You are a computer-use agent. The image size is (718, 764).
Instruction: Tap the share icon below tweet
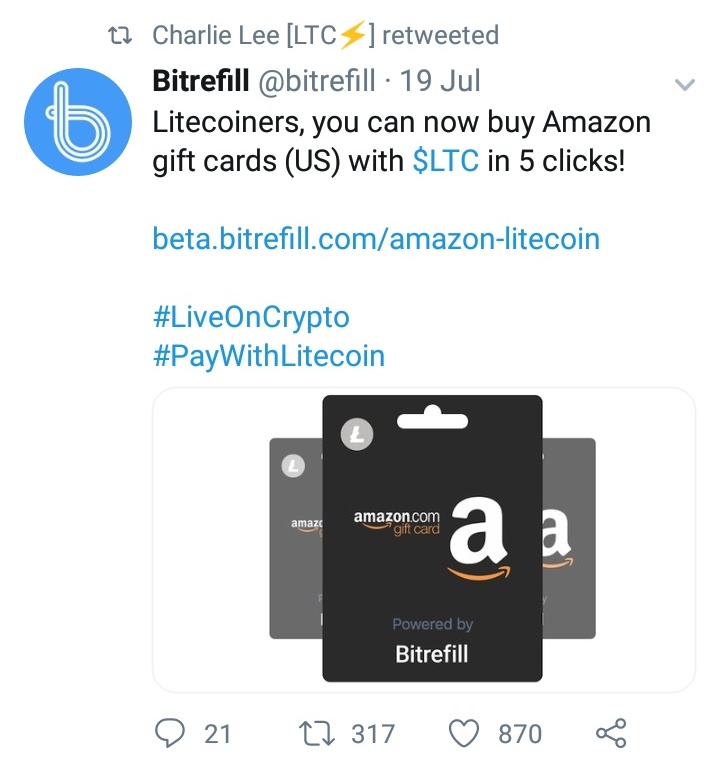(x=611, y=733)
